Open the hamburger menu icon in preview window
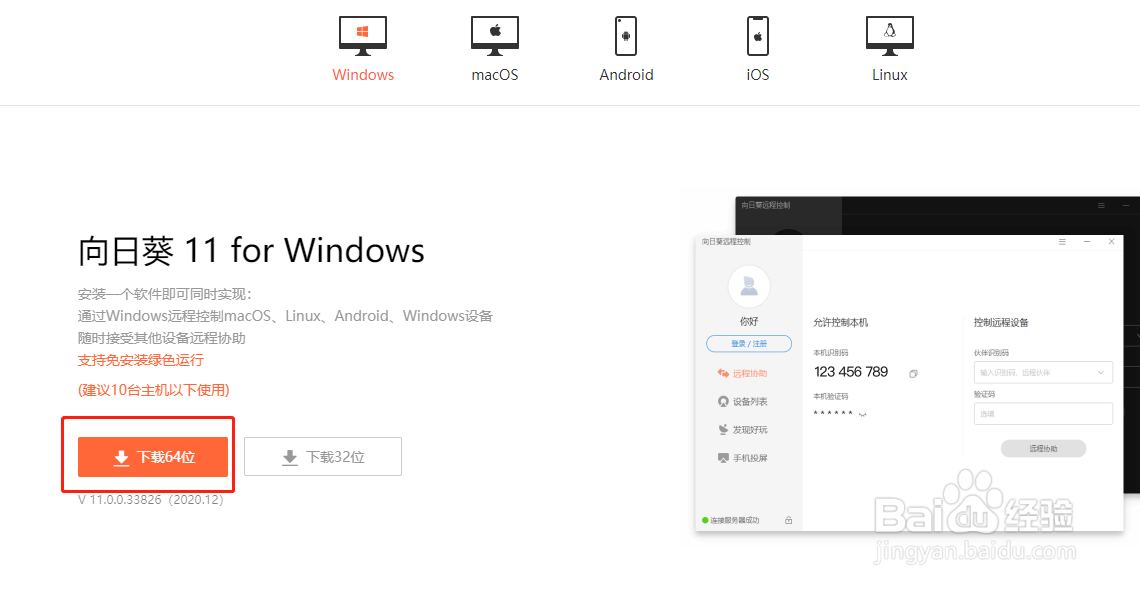1140x591 pixels. [1062, 241]
